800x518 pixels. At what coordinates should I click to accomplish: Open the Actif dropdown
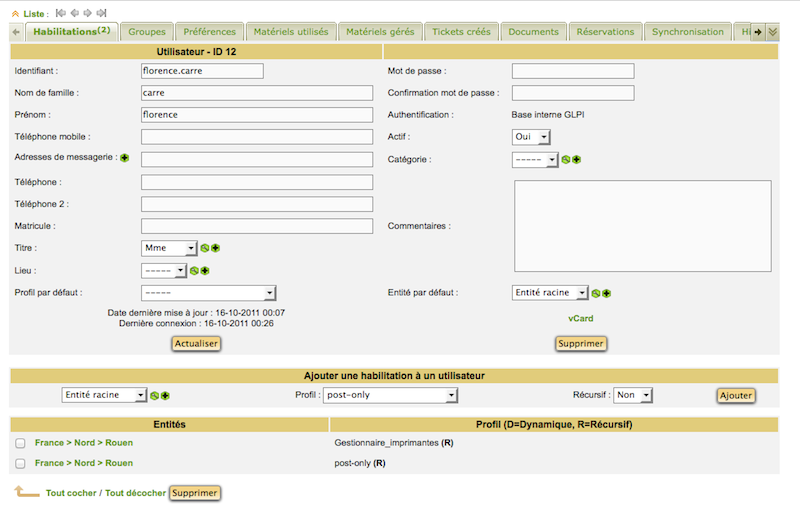[531, 137]
